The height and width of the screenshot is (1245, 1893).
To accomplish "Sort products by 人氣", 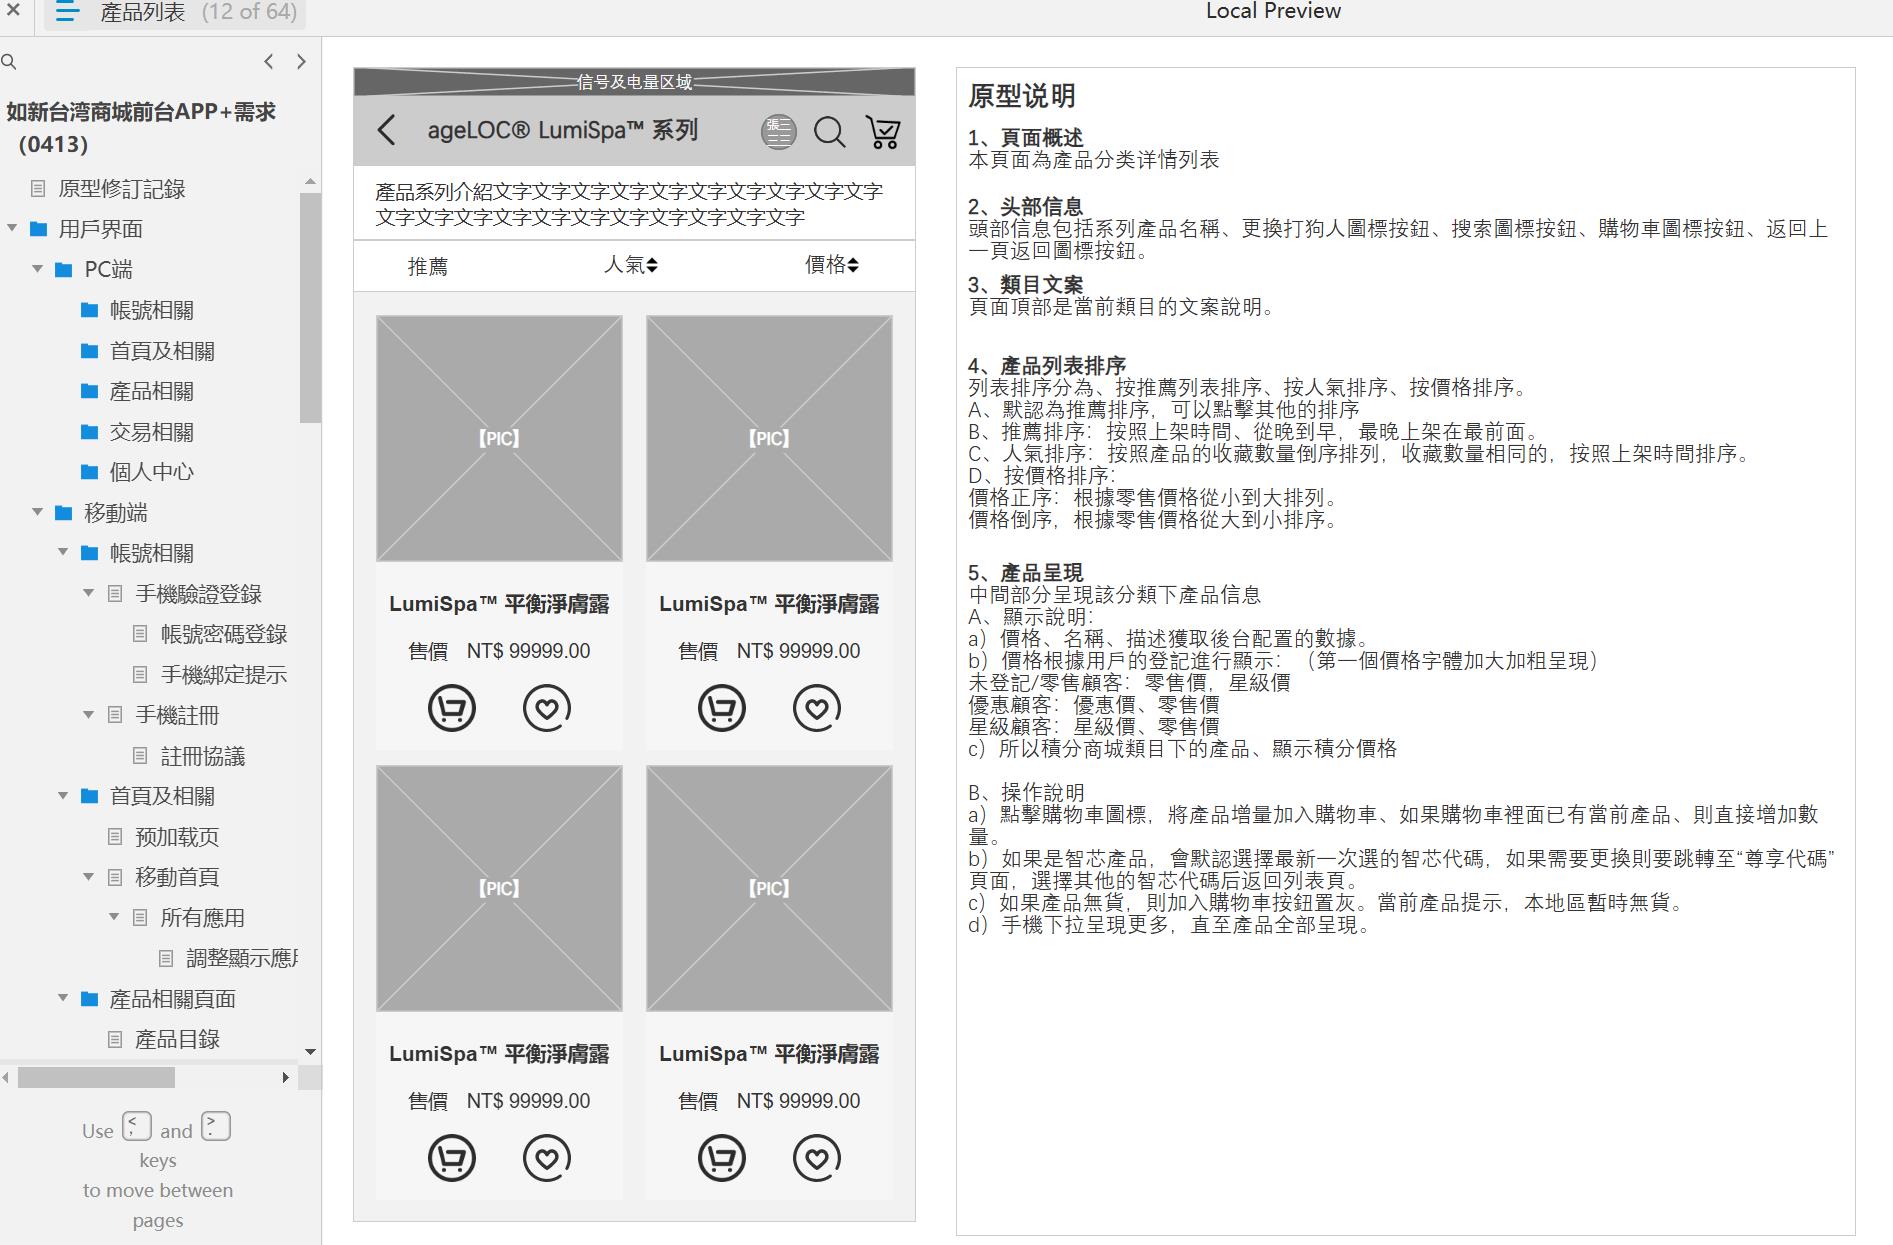I will [630, 265].
